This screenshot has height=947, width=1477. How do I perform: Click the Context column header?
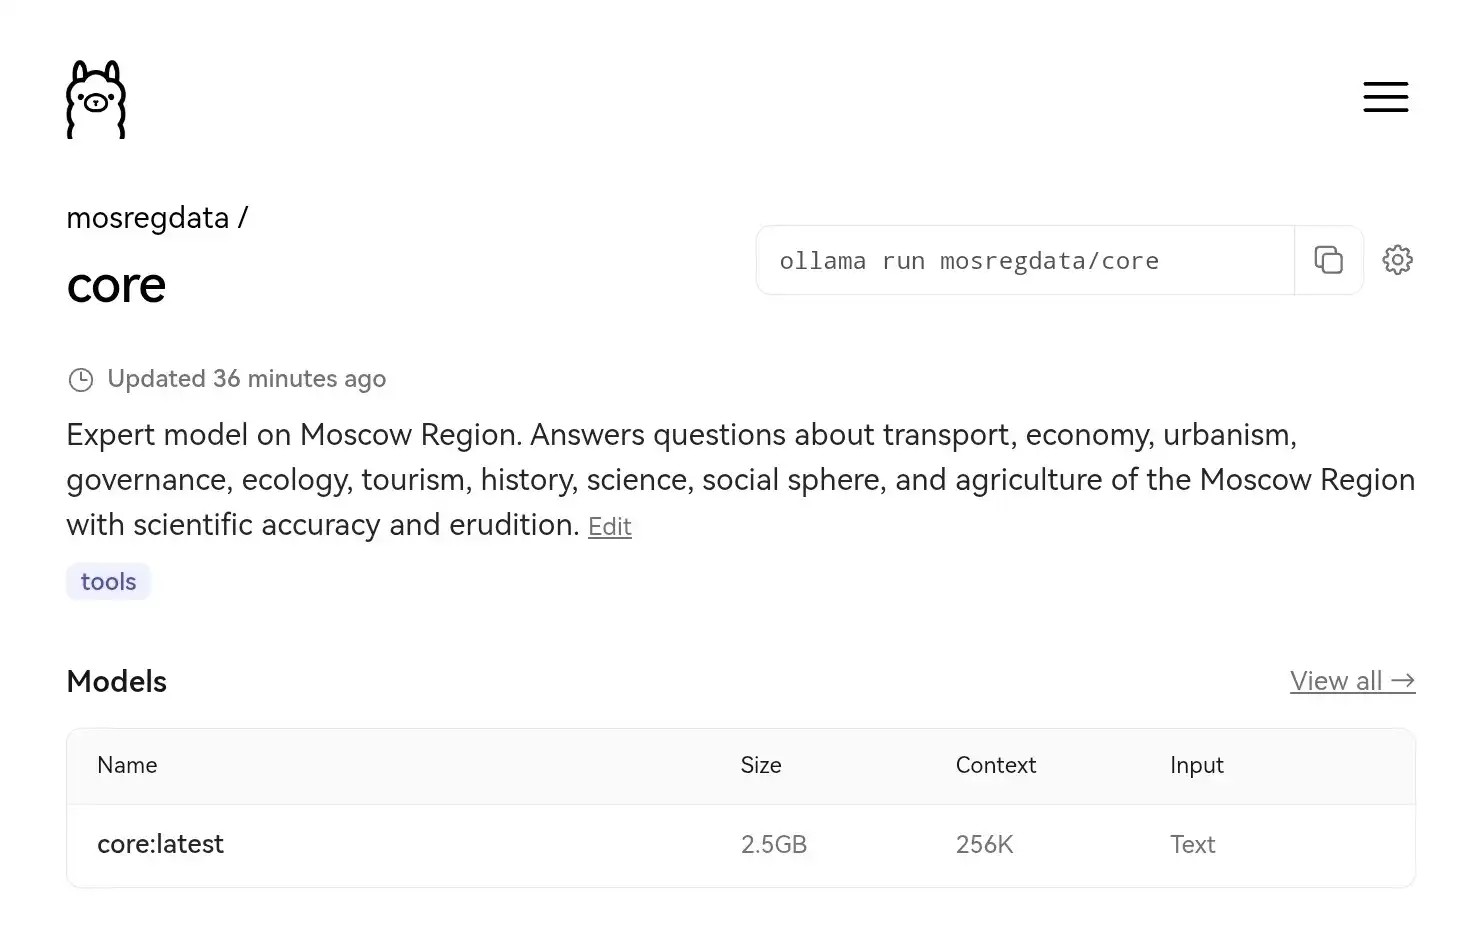coord(995,765)
